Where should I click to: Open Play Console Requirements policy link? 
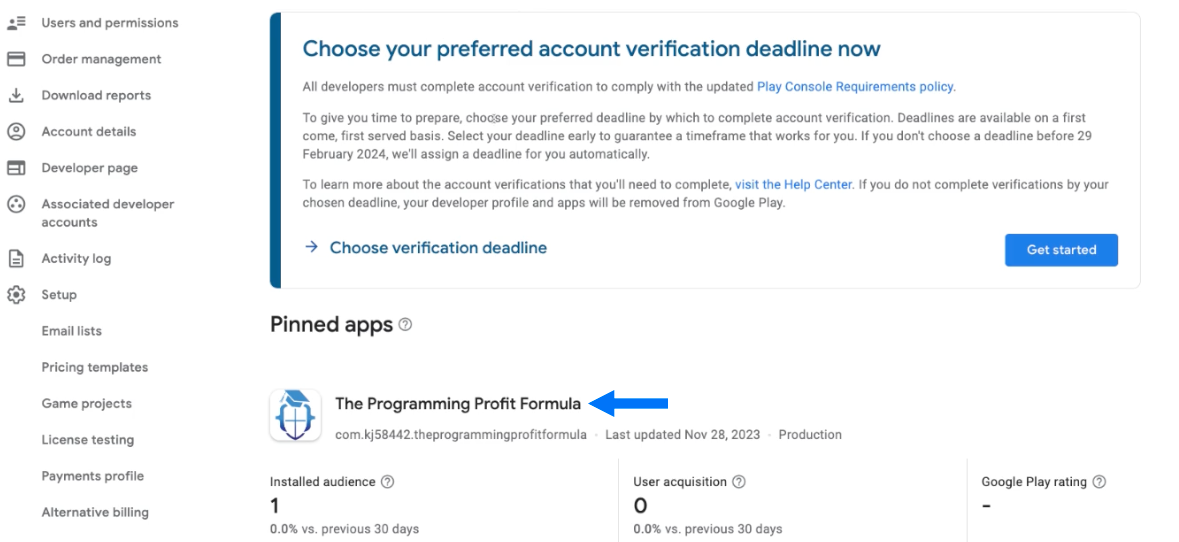pyautogui.click(x=855, y=86)
